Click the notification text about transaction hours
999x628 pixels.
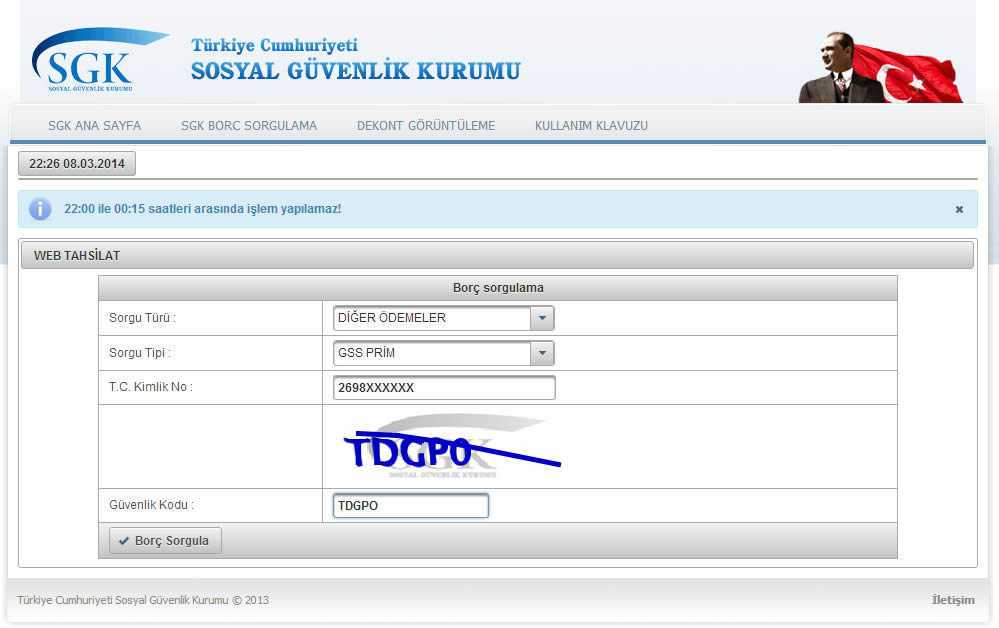click(x=202, y=209)
